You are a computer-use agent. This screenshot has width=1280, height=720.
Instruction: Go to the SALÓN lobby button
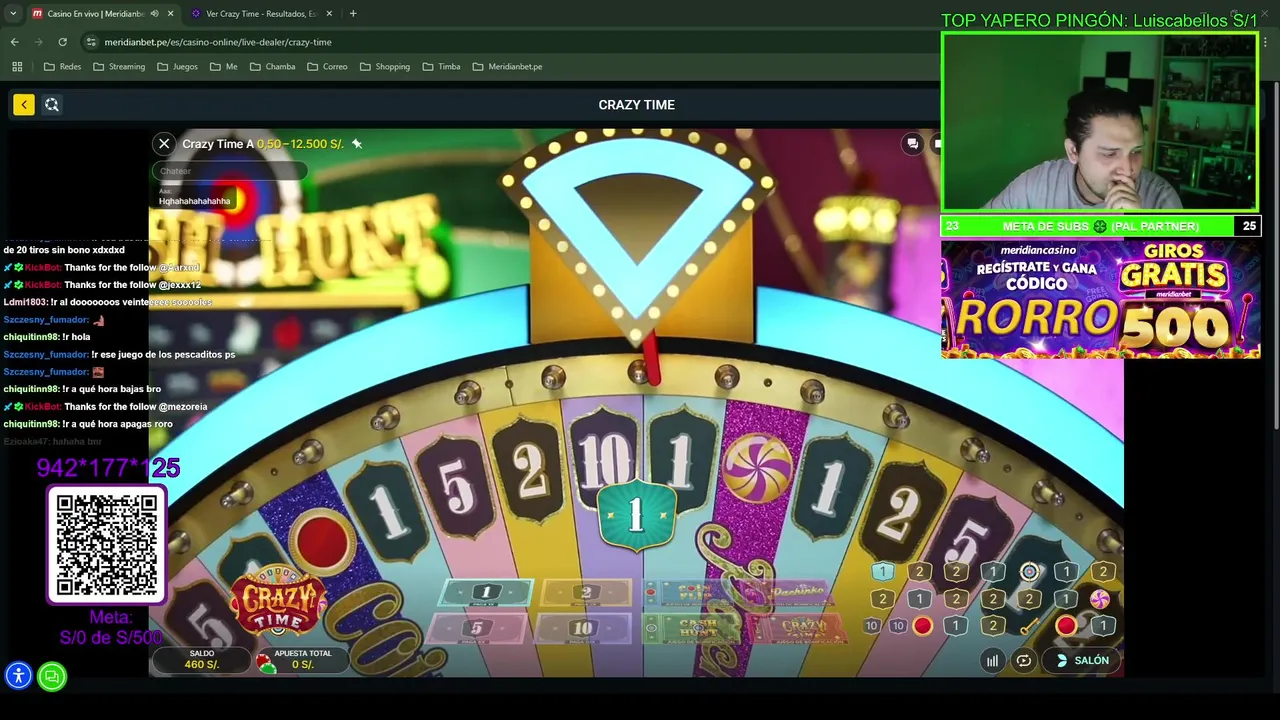point(1082,660)
